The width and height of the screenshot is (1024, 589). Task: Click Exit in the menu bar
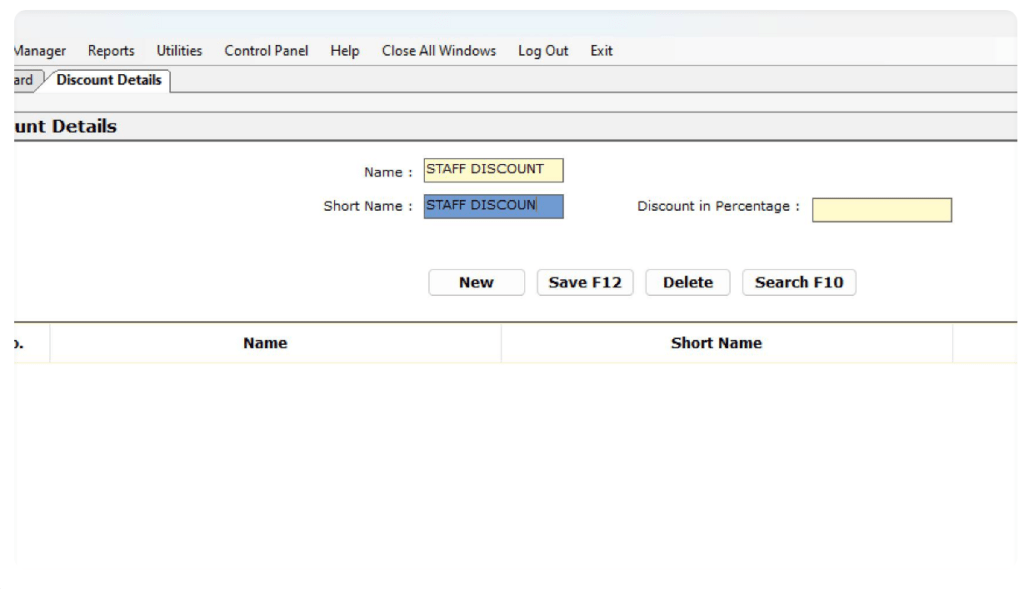(x=601, y=51)
